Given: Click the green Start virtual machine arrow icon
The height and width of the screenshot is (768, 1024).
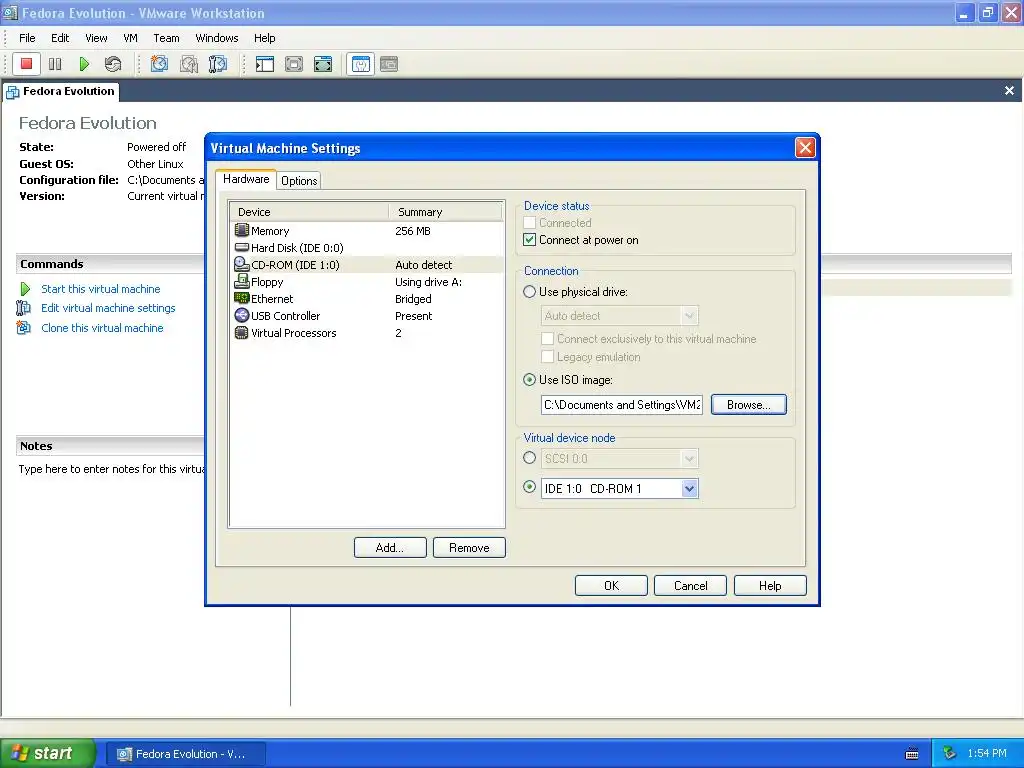Looking at the screenshot, I should tap(25, 289).
